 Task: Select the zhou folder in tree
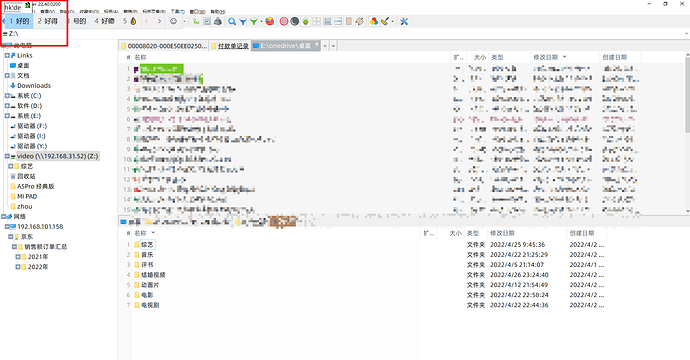(x=25, y=206)
